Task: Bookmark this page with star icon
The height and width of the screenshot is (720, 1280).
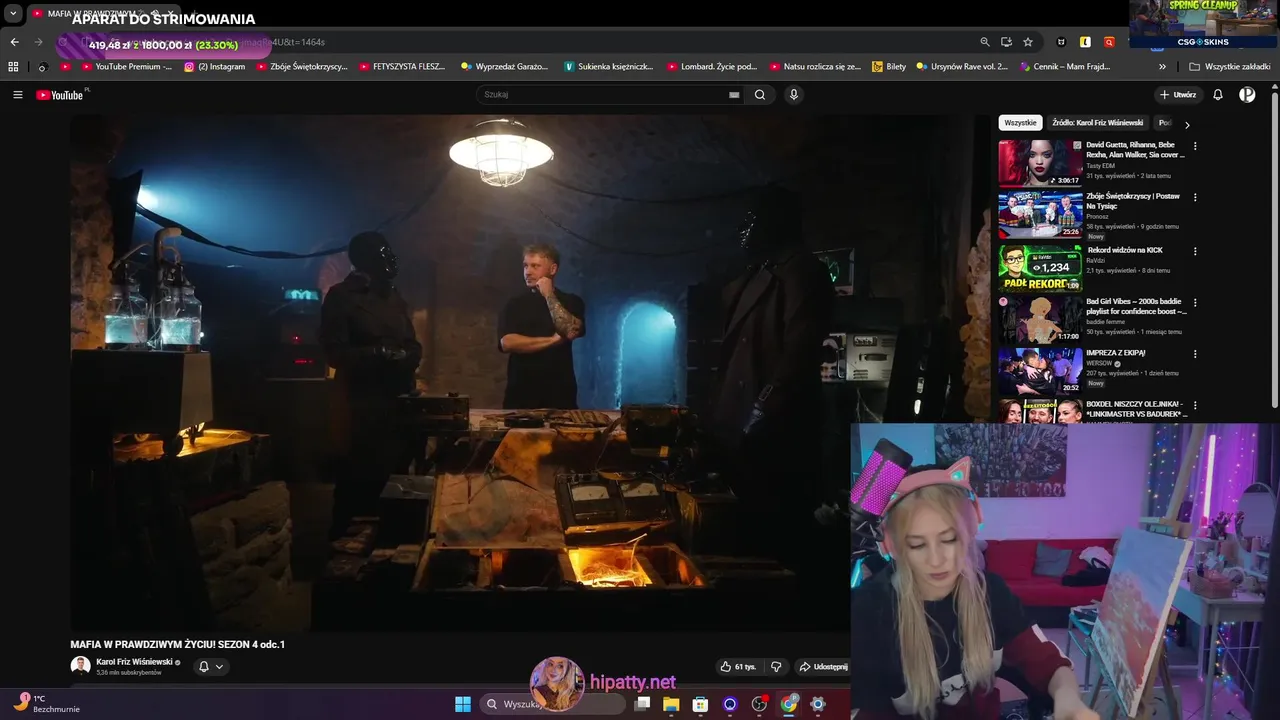Action: 1028,42
